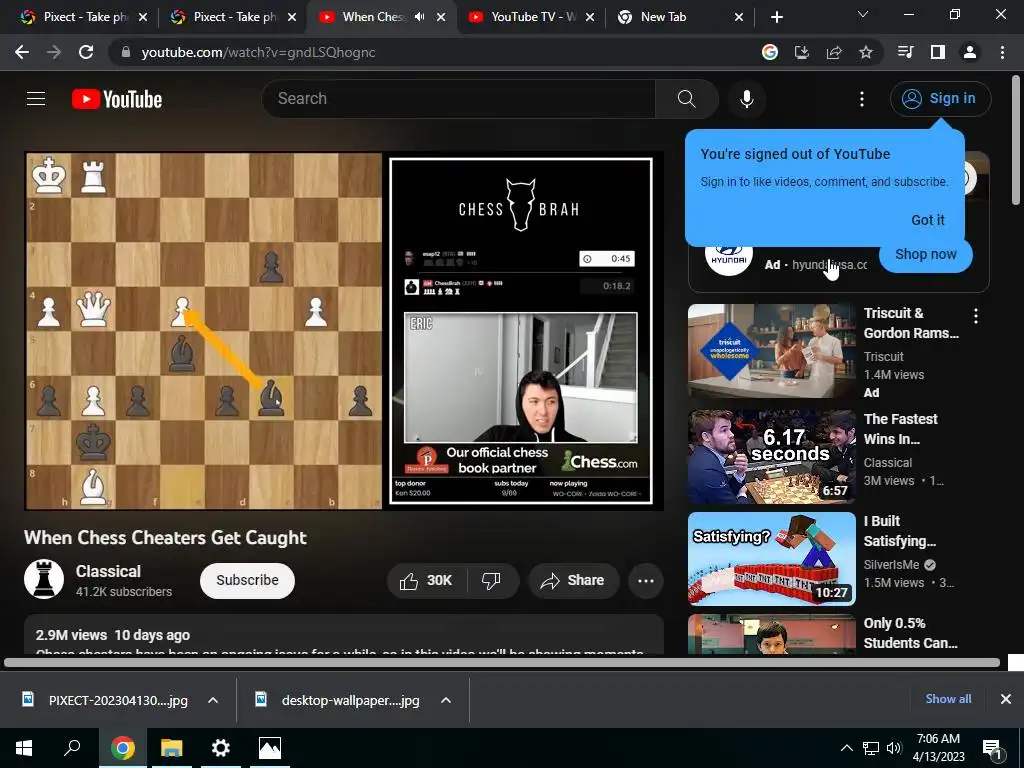Image resolution: width=1024 pixels, height=768 pixels.
Task: Click the vertical page scrollbar
Action: click(x=1016, y=141)
